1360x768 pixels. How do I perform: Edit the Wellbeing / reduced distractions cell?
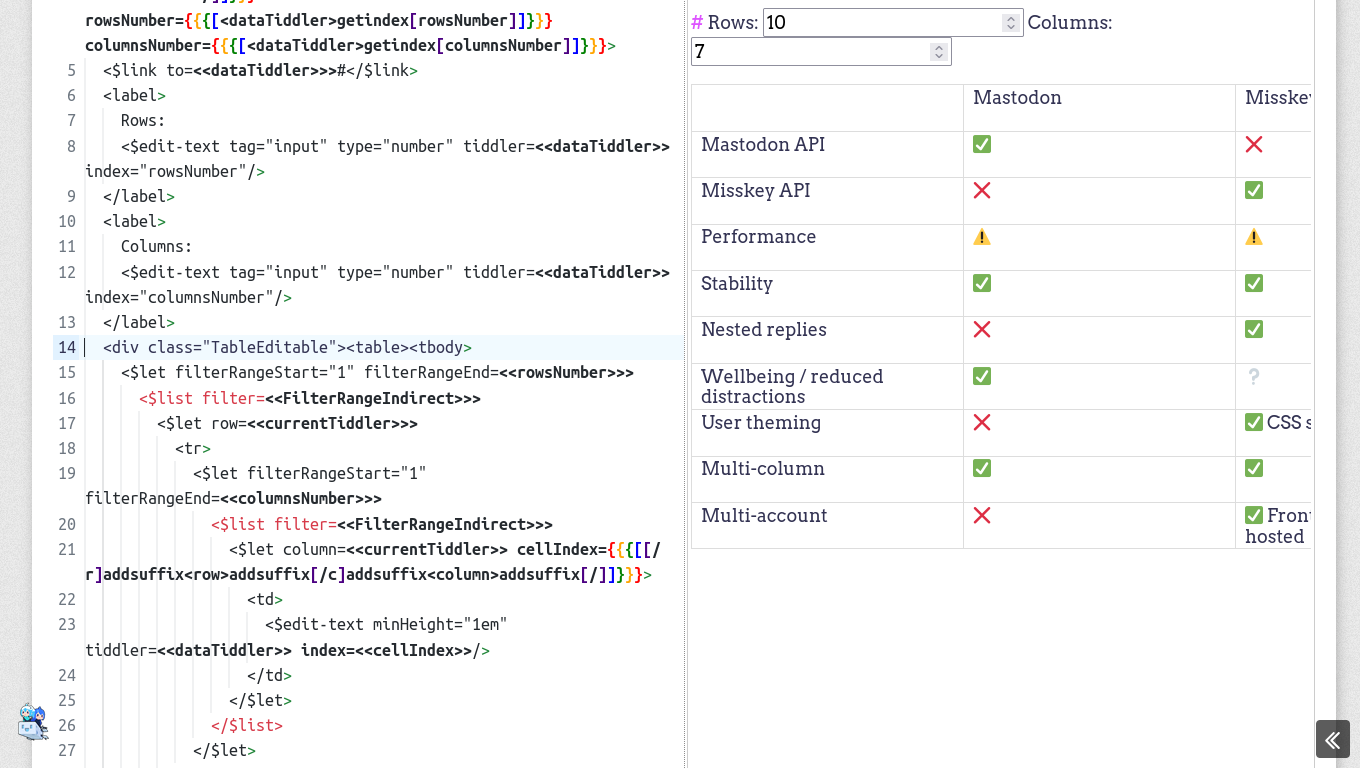click(x=827, y=386)
